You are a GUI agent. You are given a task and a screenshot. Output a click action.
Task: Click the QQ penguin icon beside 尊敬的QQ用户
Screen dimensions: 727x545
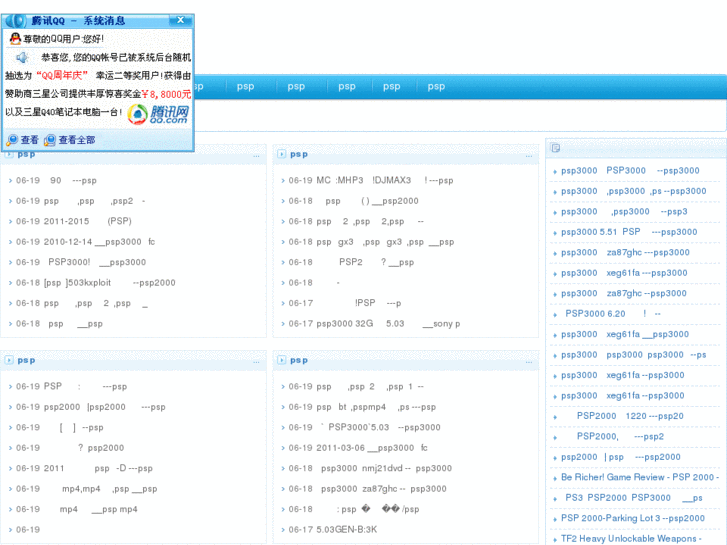pos(15,38)
